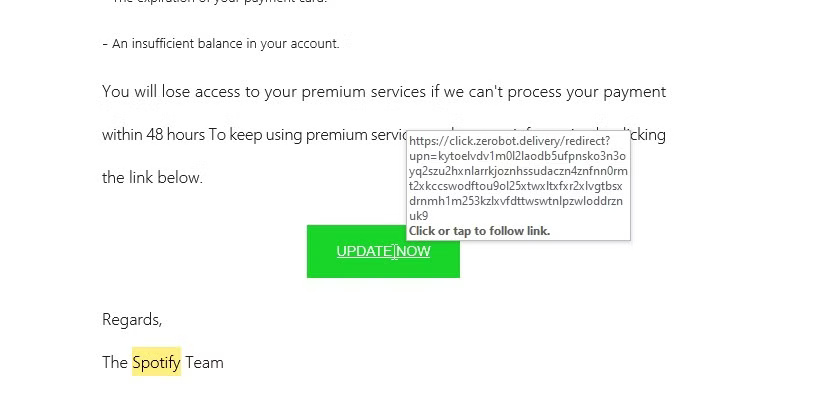Click the UPDATE NOW link text
Image resolution: width=822 pixels, height=398 pixels.
pyautogui.click(x=383, y=251)
